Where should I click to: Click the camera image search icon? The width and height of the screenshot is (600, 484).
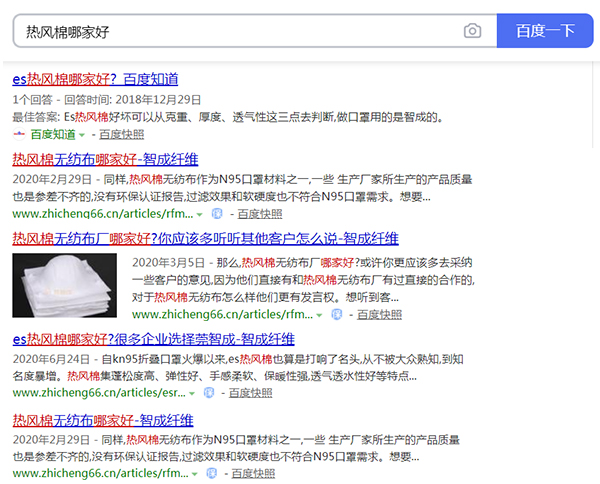click(472, 31)
